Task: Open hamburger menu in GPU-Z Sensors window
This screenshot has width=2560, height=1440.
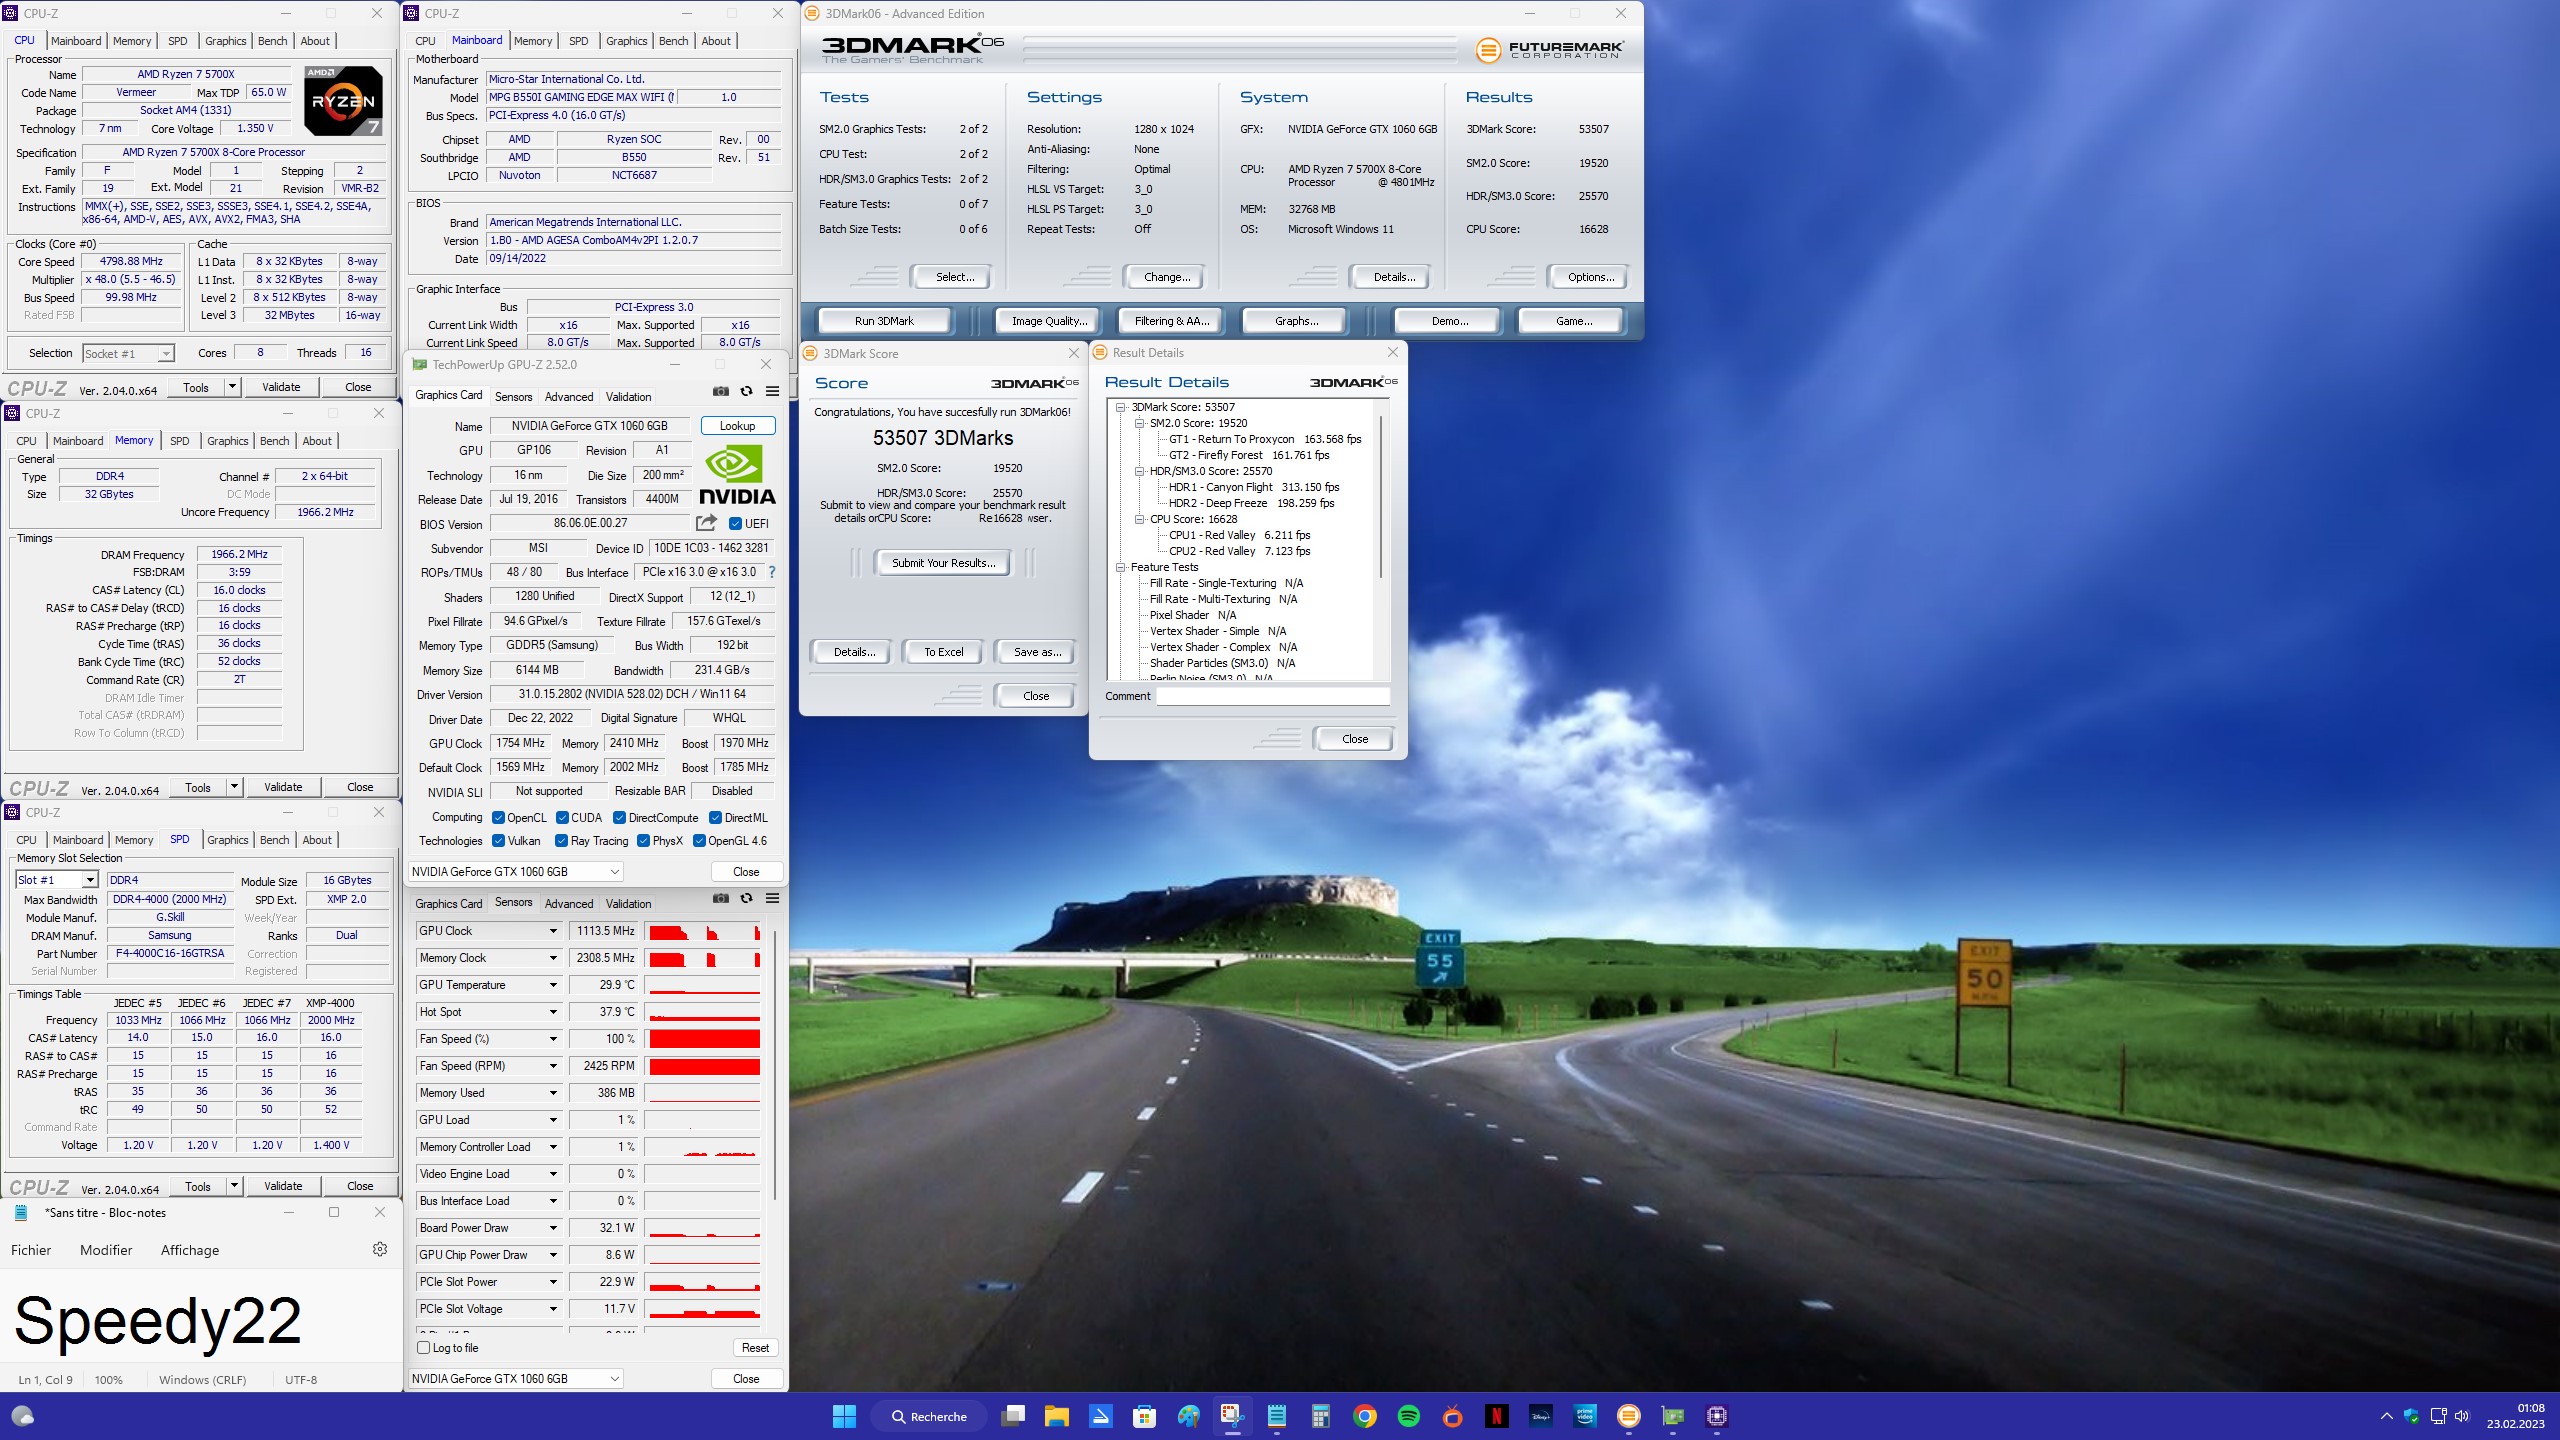Action: point(772,899)
